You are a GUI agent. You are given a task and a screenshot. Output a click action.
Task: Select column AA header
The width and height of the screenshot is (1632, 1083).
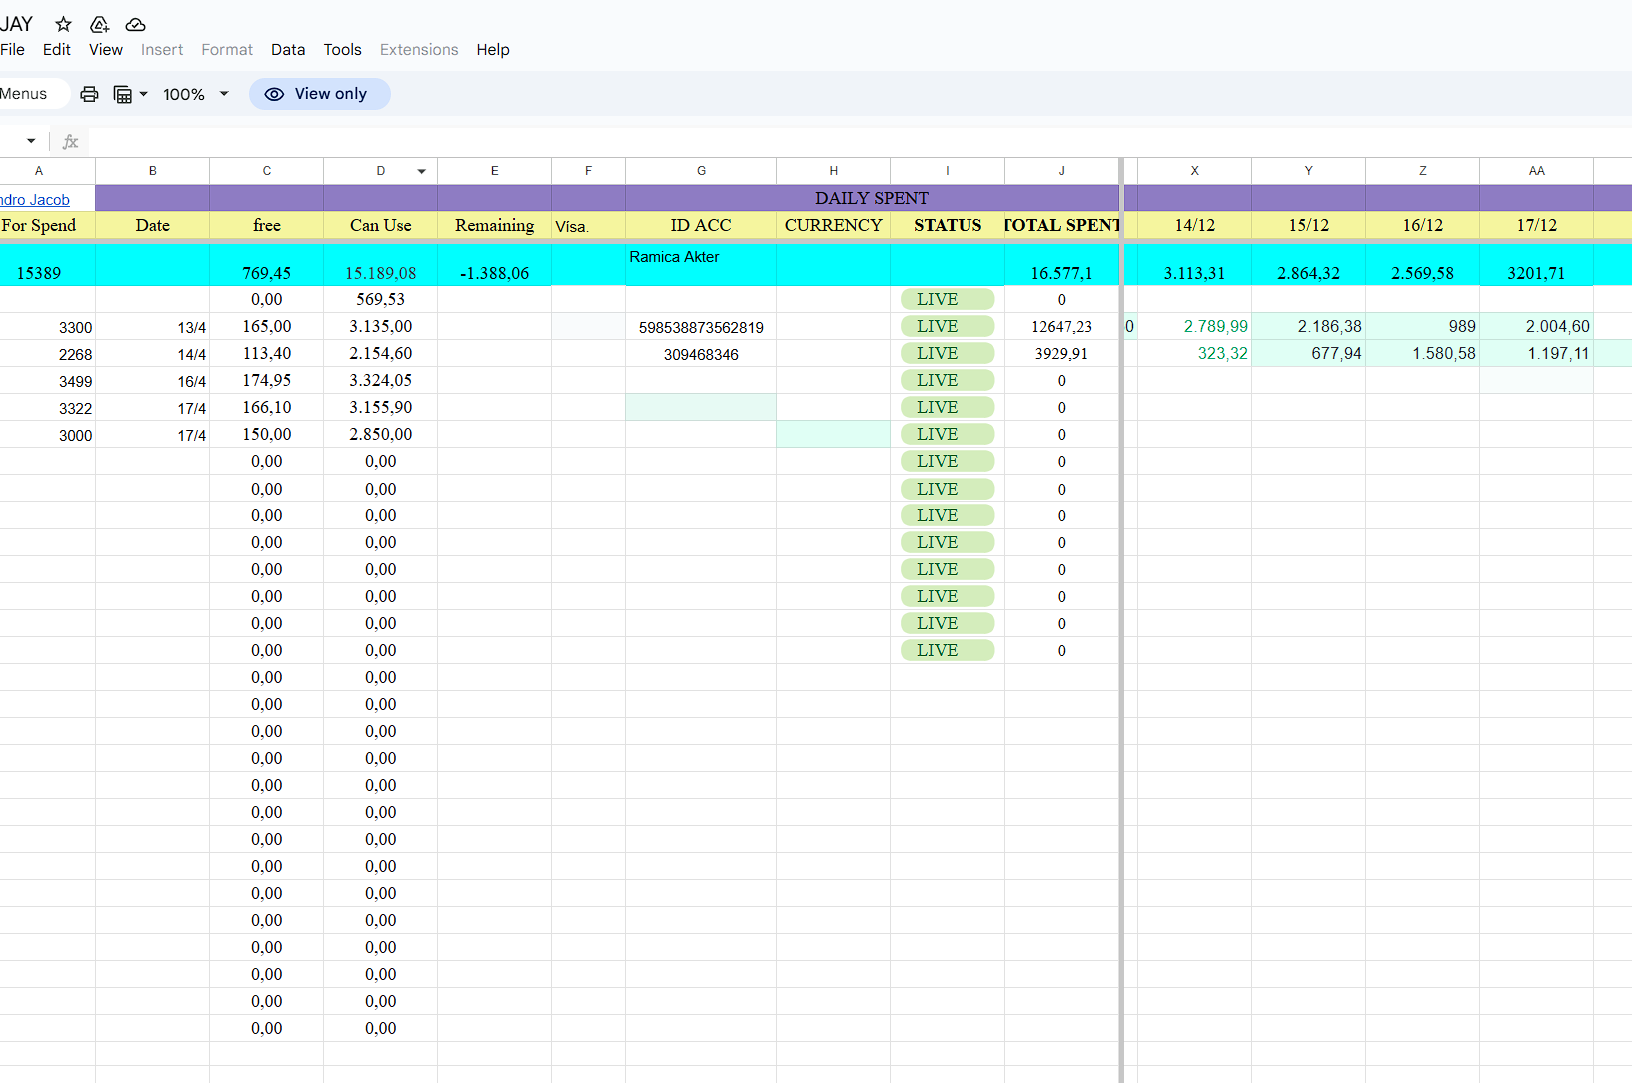(x=1536, y=171)
